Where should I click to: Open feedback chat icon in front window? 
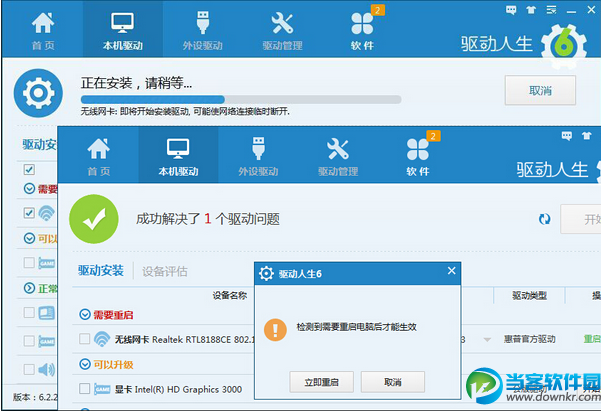567,135
